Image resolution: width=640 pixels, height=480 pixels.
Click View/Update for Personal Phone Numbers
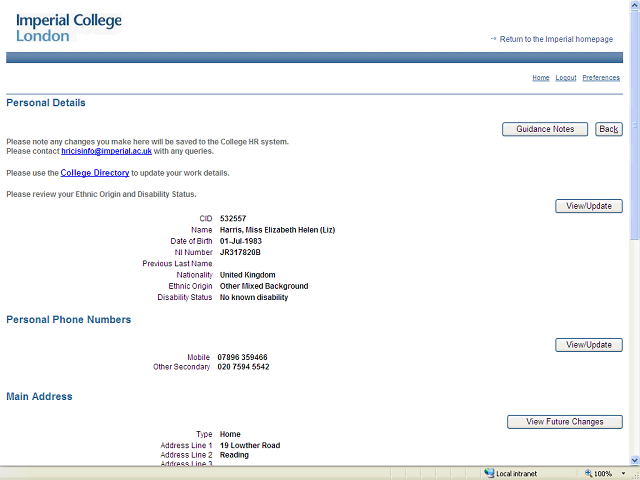tap(589, 345)
